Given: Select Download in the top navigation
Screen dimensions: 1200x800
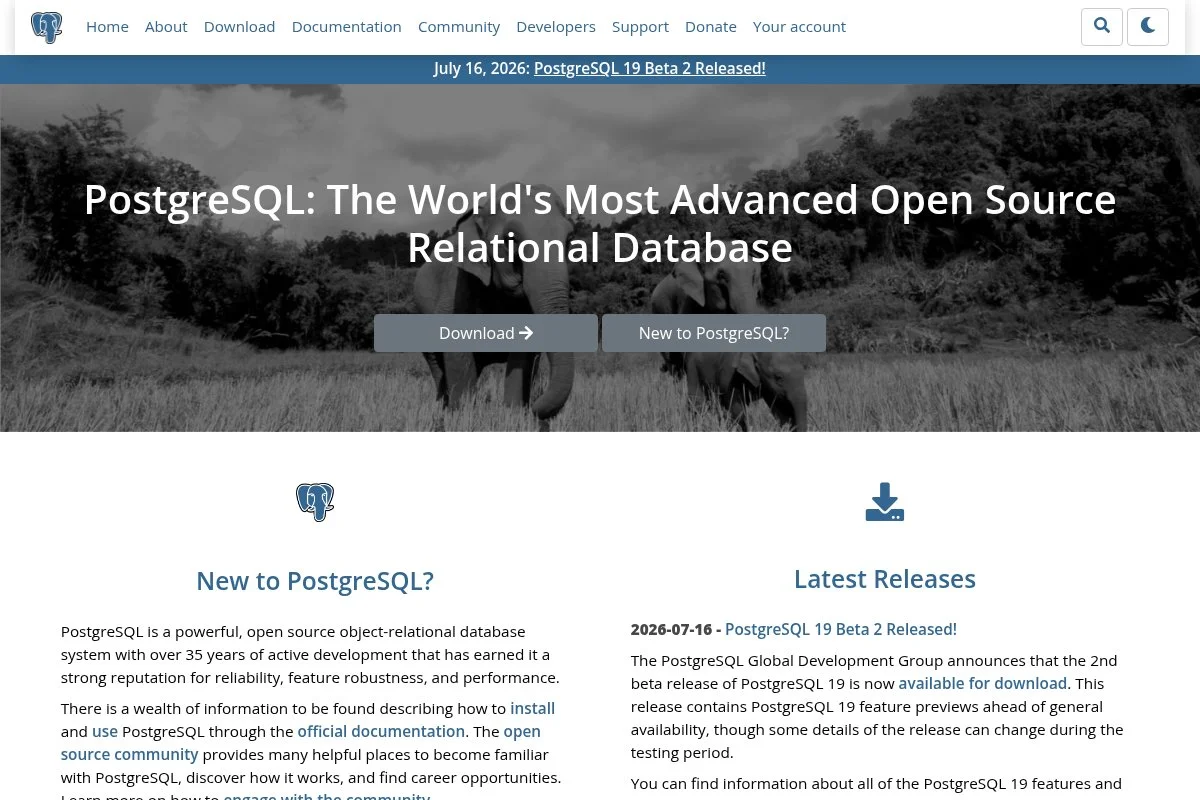Looking at the screenshot, I should click(x=239, y=27).
